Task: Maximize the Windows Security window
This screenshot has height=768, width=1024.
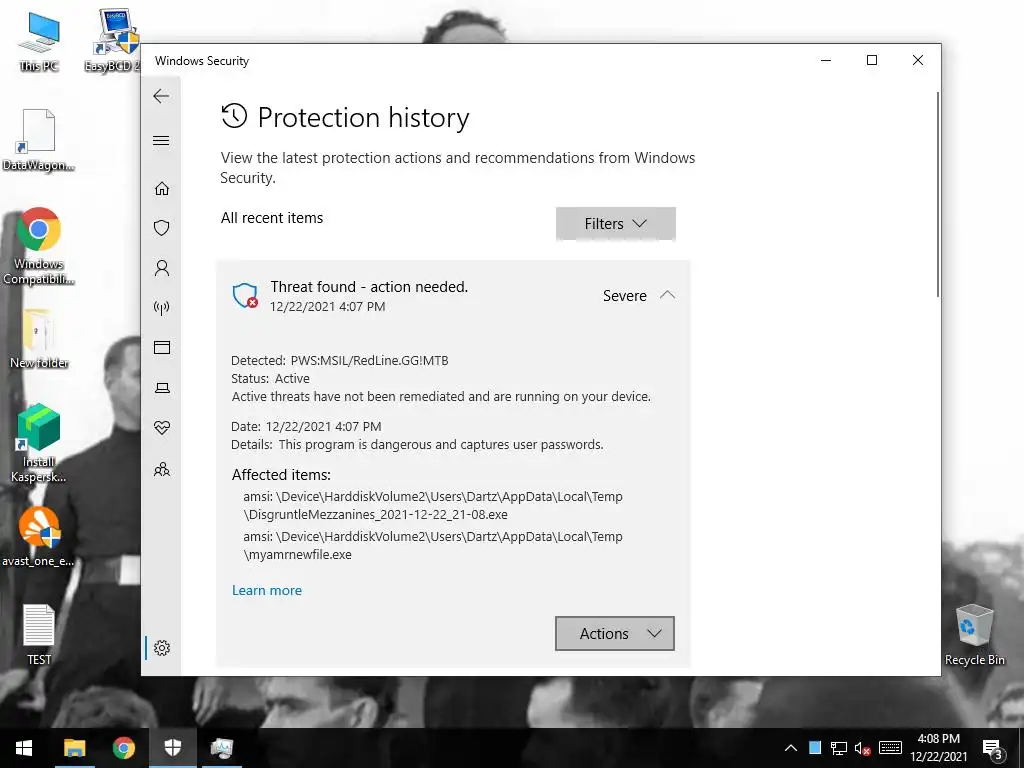Action: (x=872, y=60)
